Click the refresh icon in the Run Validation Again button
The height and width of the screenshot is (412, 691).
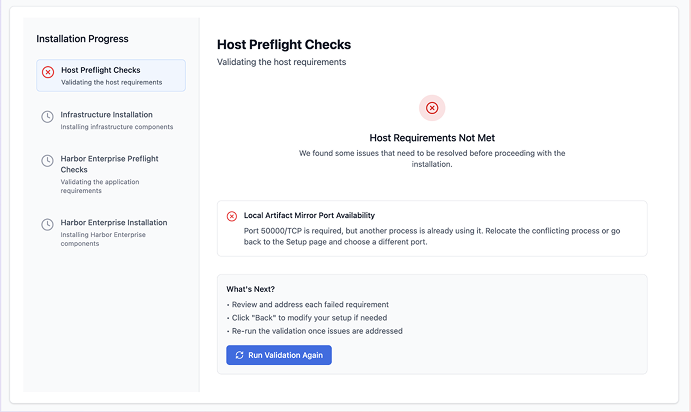(x=239, y=355)
